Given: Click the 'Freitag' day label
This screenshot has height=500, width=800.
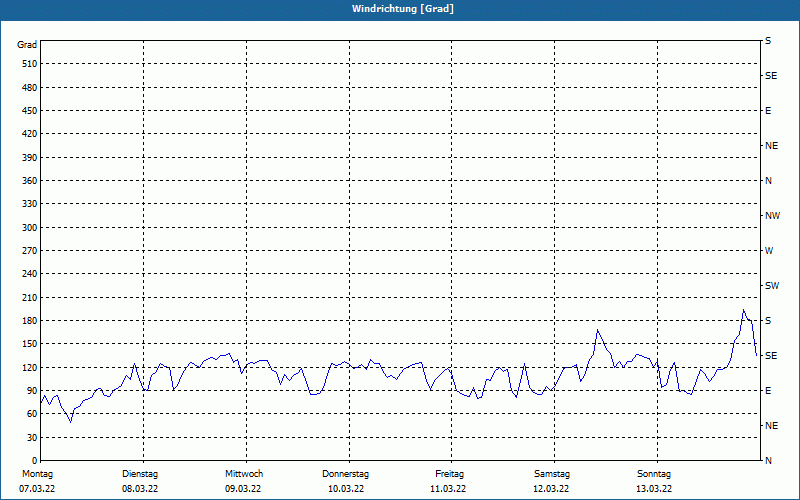Looking at the screenshot, I should 449,474.
